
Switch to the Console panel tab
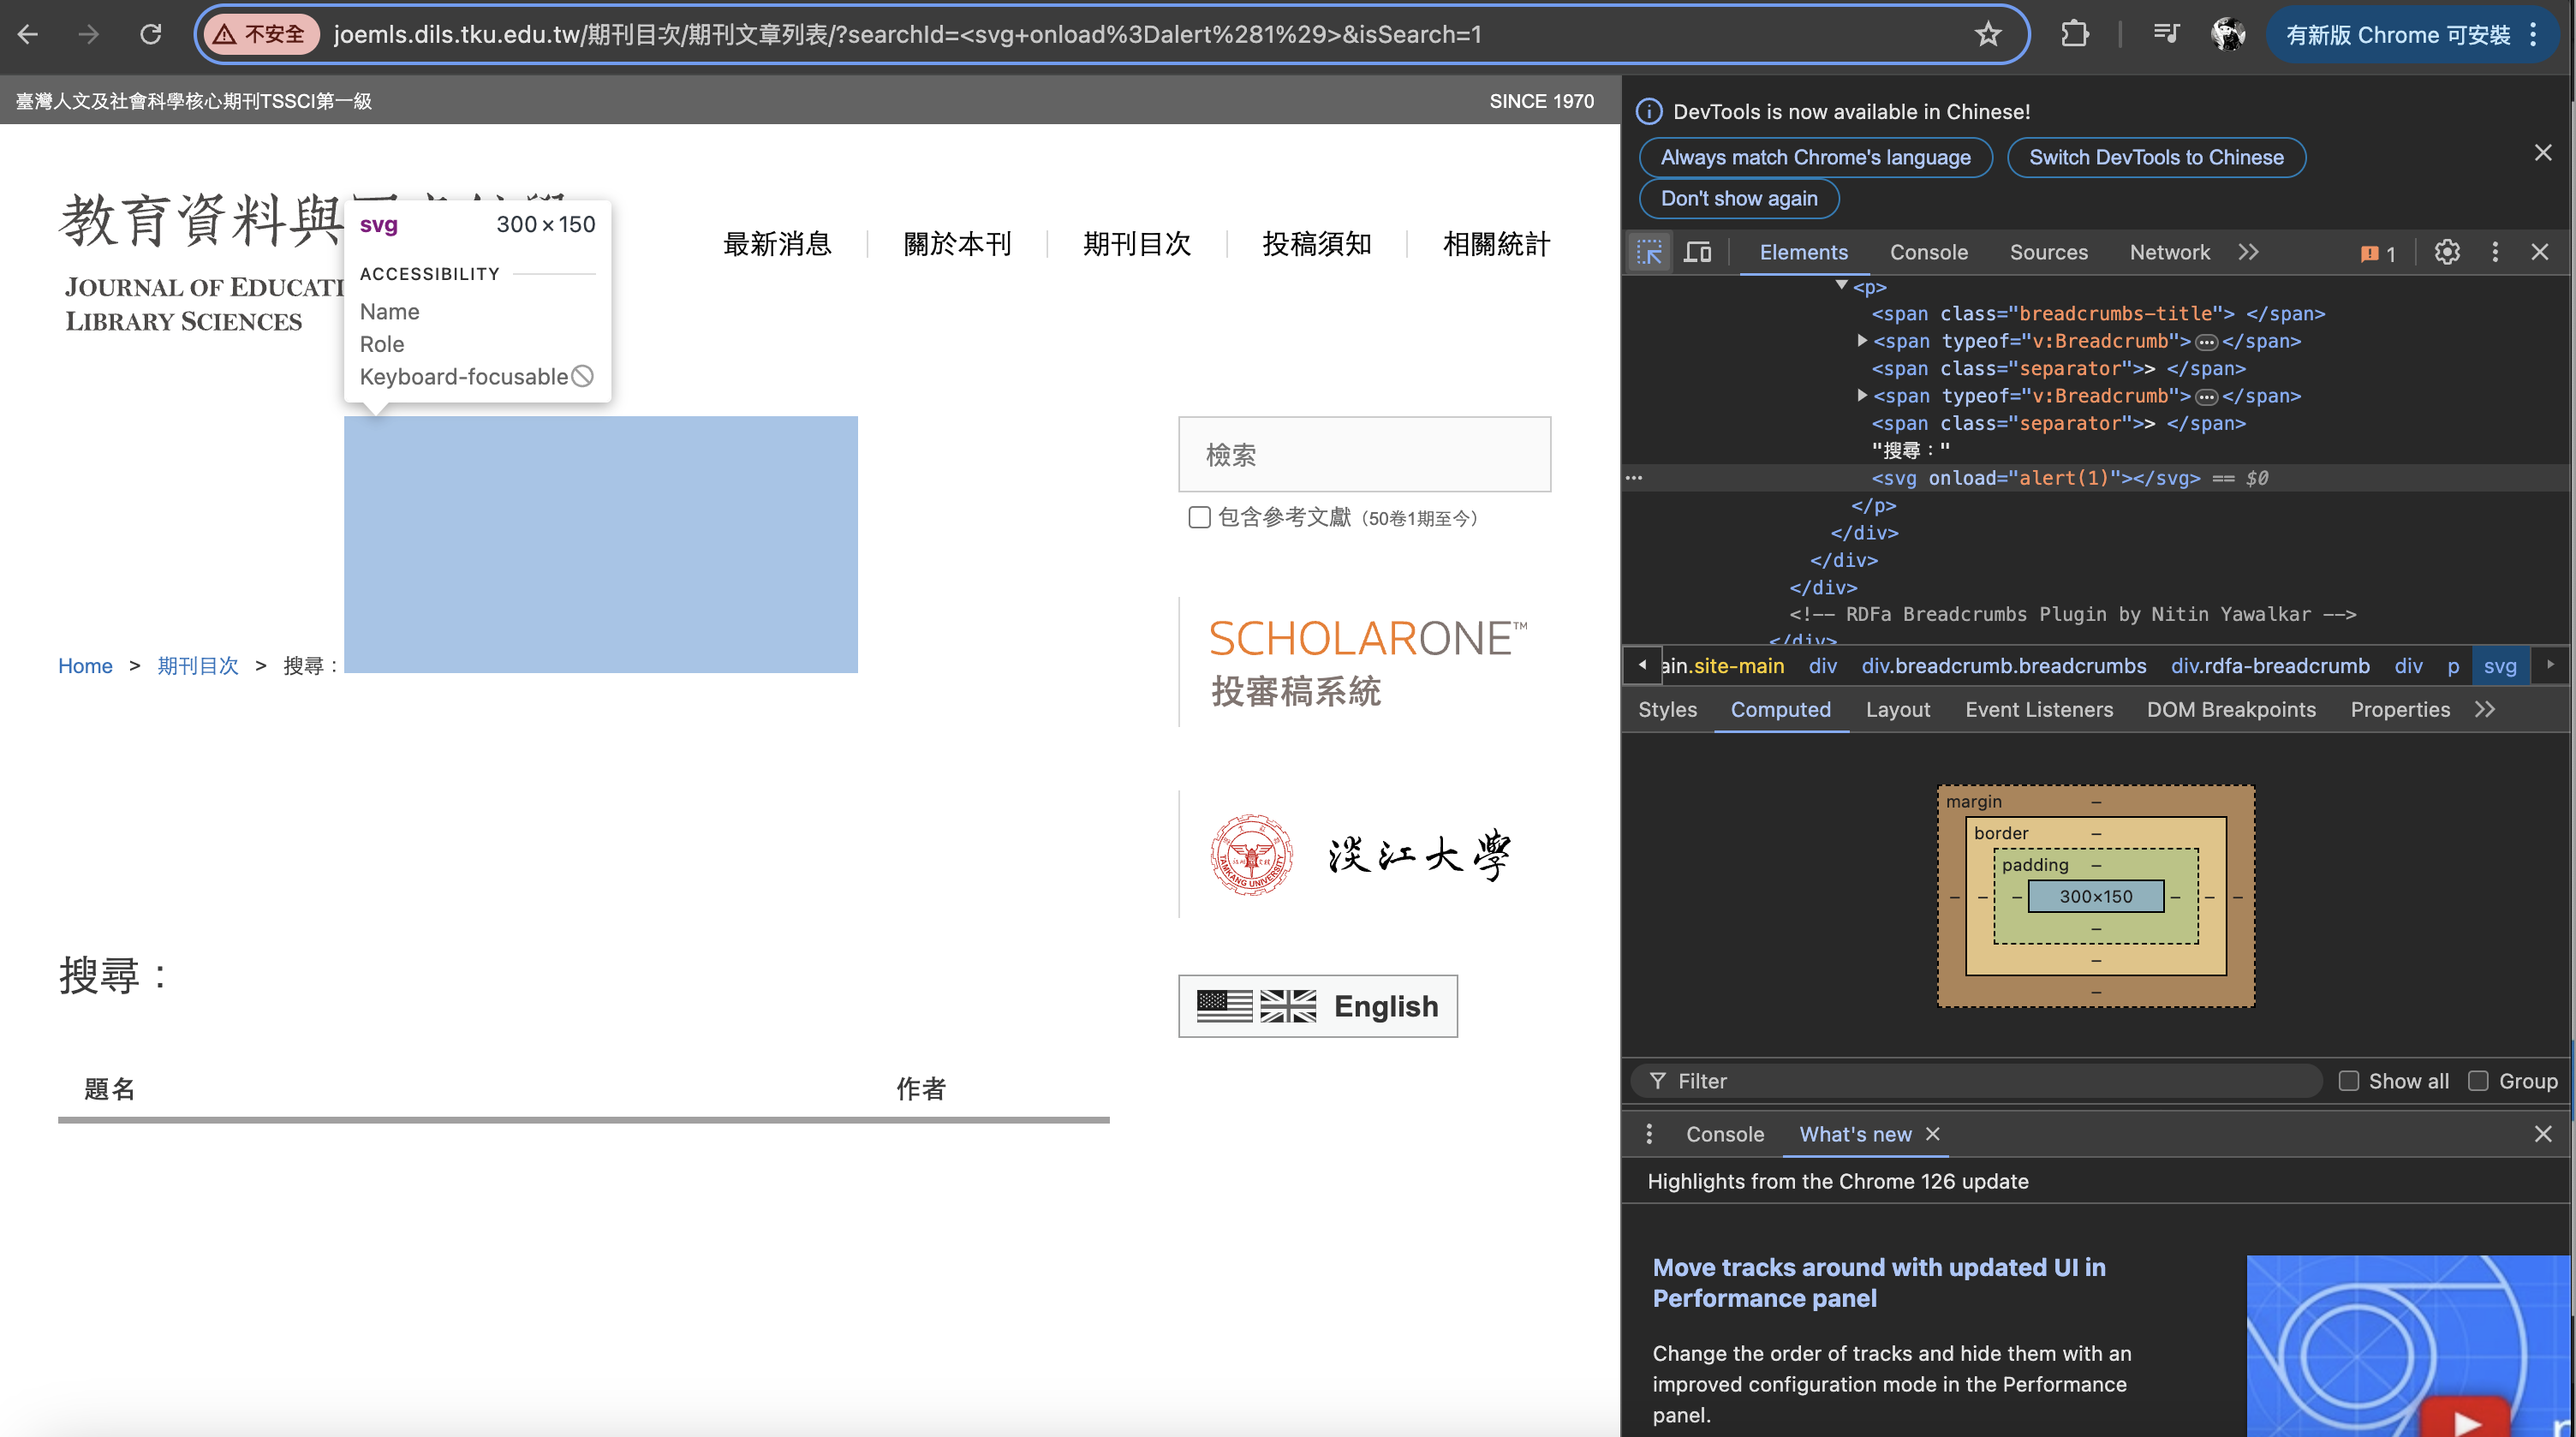(1928, 252)
